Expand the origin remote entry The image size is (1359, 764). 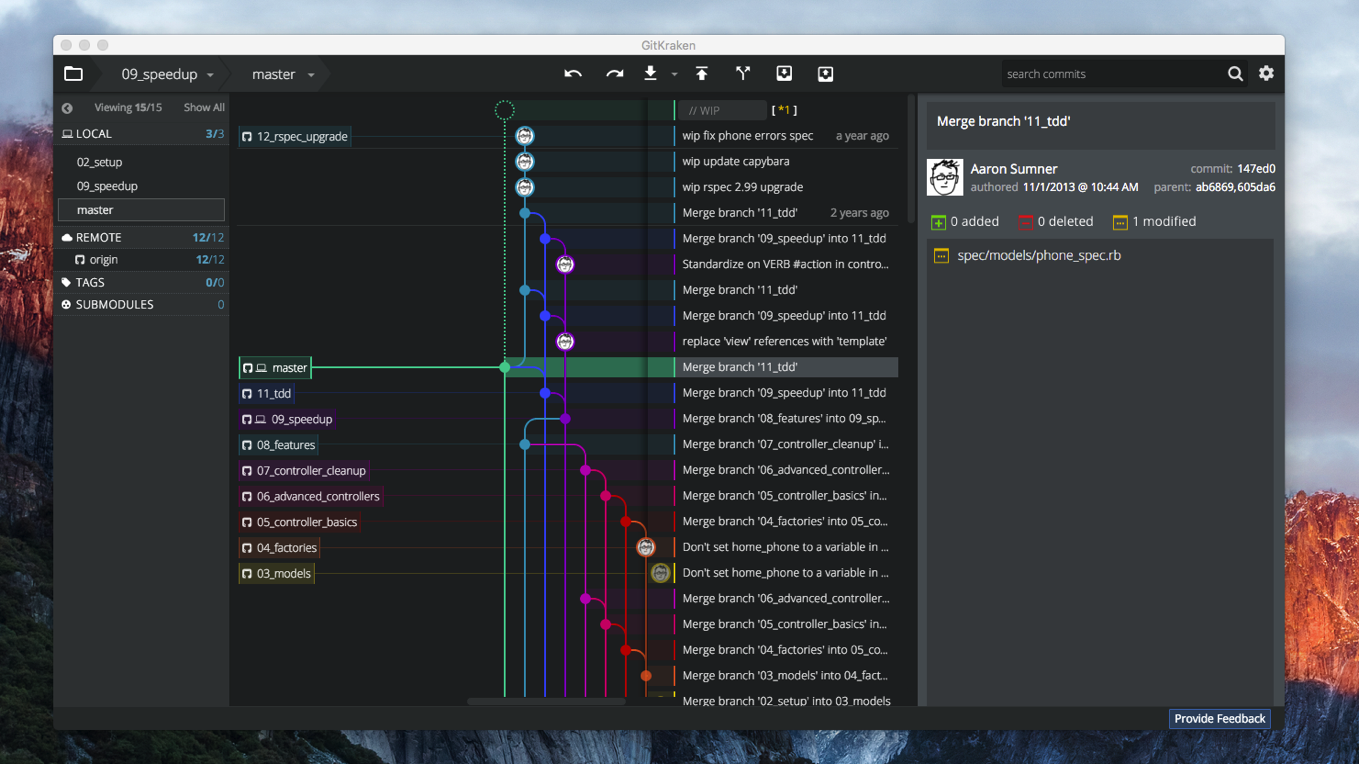(x=142, y=260)
